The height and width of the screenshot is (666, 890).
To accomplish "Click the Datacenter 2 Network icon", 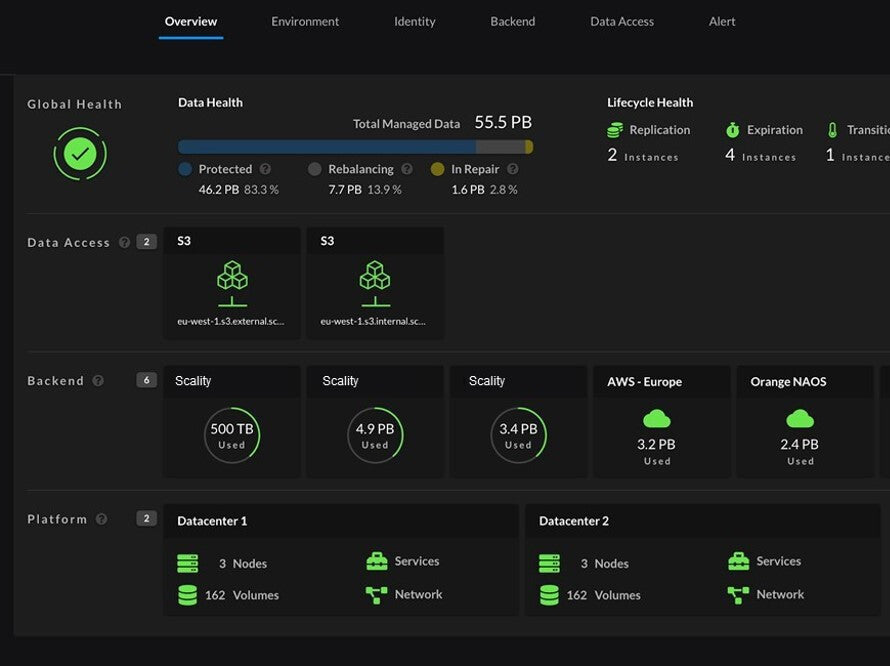I will click(x=738, y=595).
